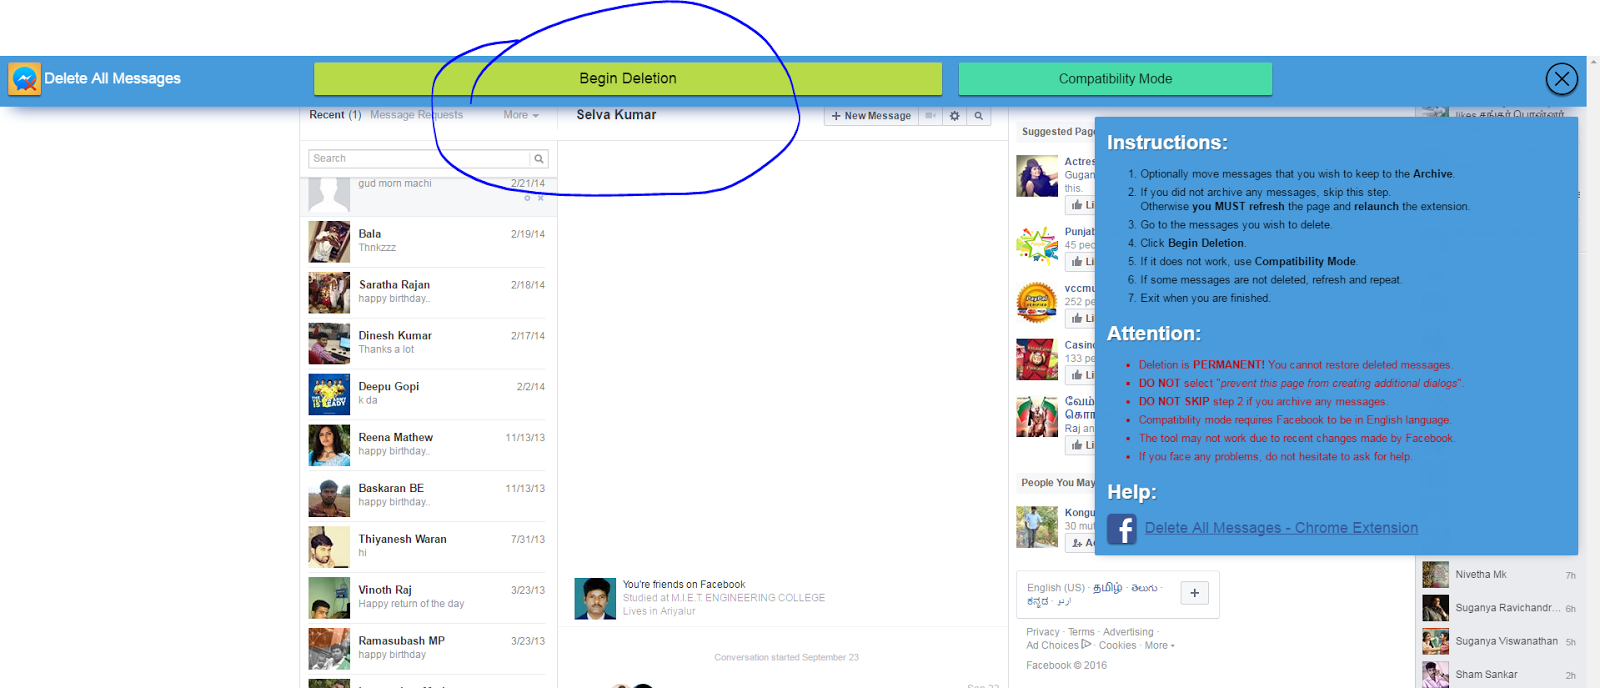Click Bala's profile thumbnail
The width and height of the screenshot is (1600, 688).
(329, 242)
